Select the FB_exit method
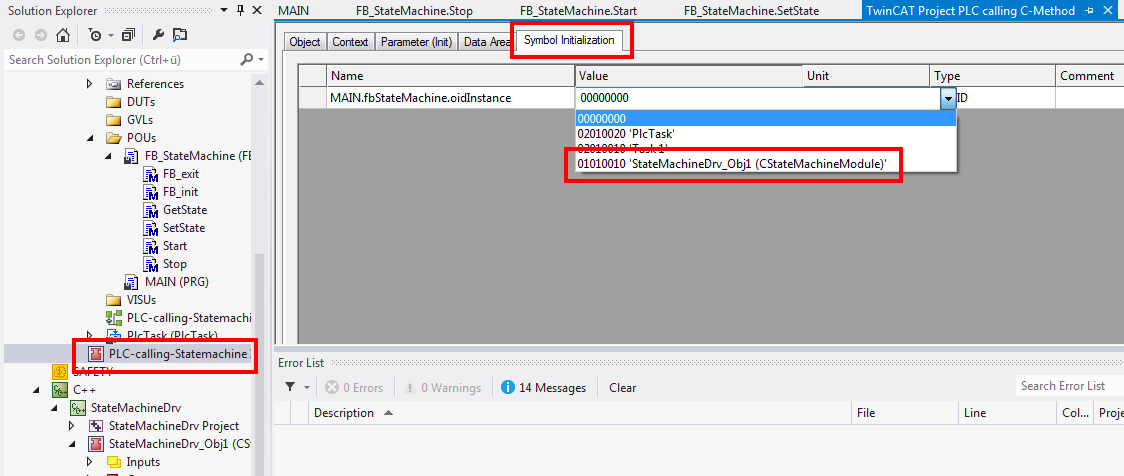Screen dimensions: 1124x476 coord(181,174)
